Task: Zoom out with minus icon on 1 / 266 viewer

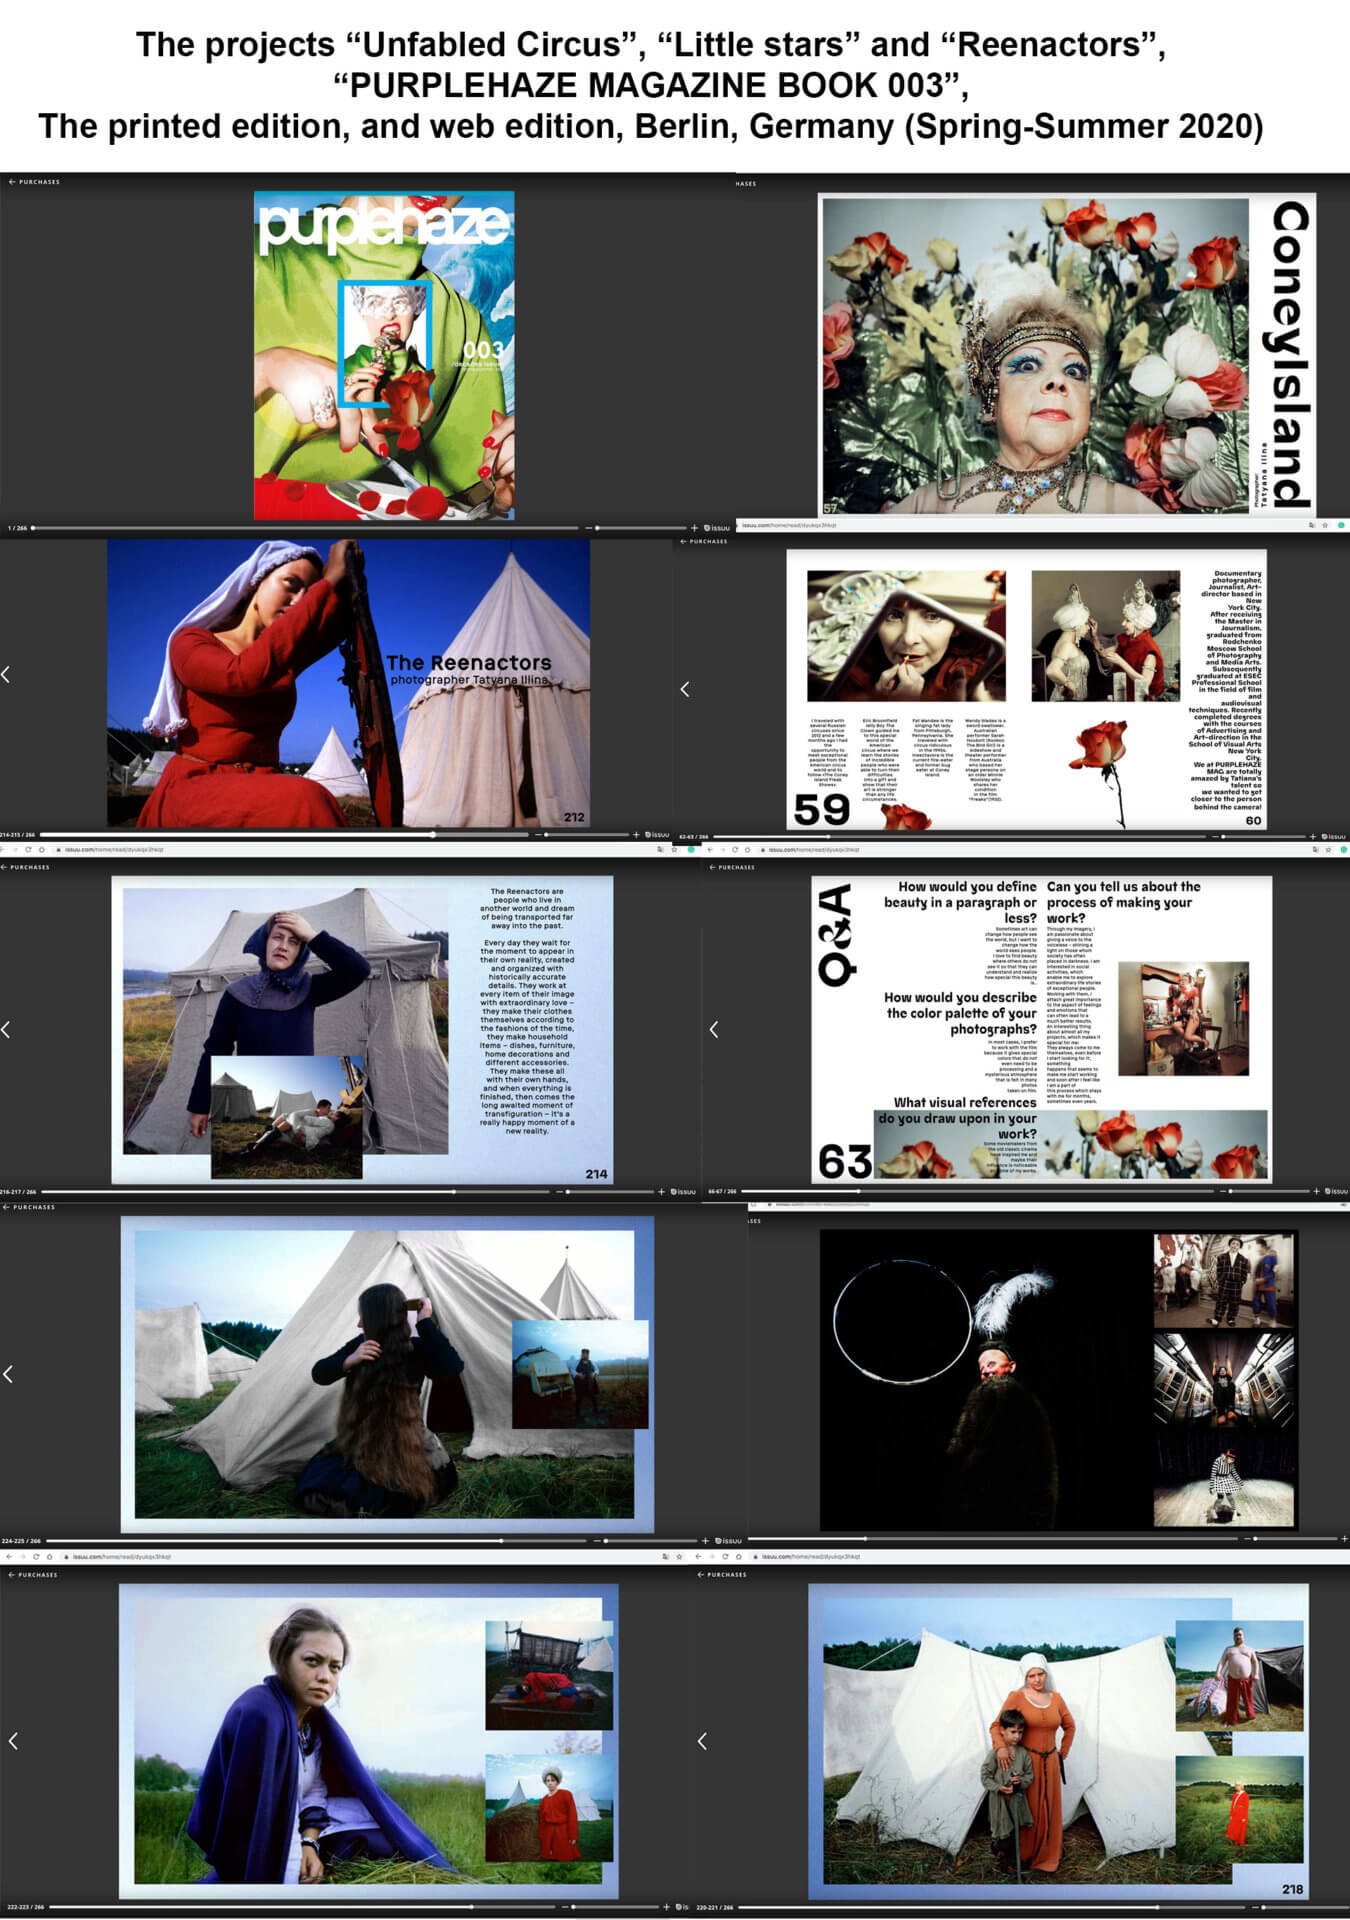Action: 587,527
